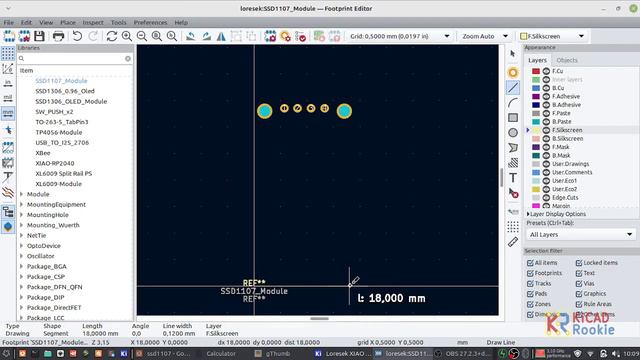
Task: Click the Refresh view icon
Action: (111, 36)
